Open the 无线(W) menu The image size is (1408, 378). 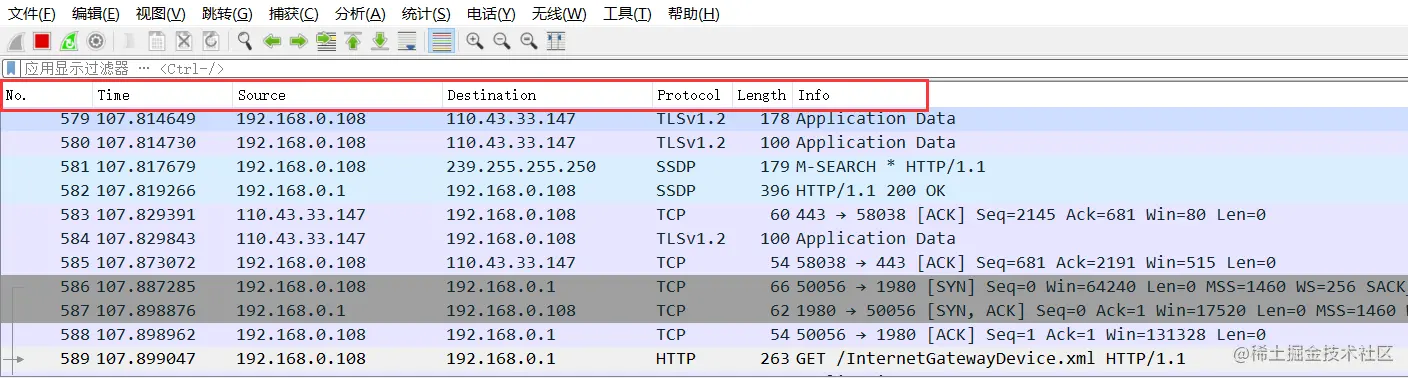[x=559, y=14]
